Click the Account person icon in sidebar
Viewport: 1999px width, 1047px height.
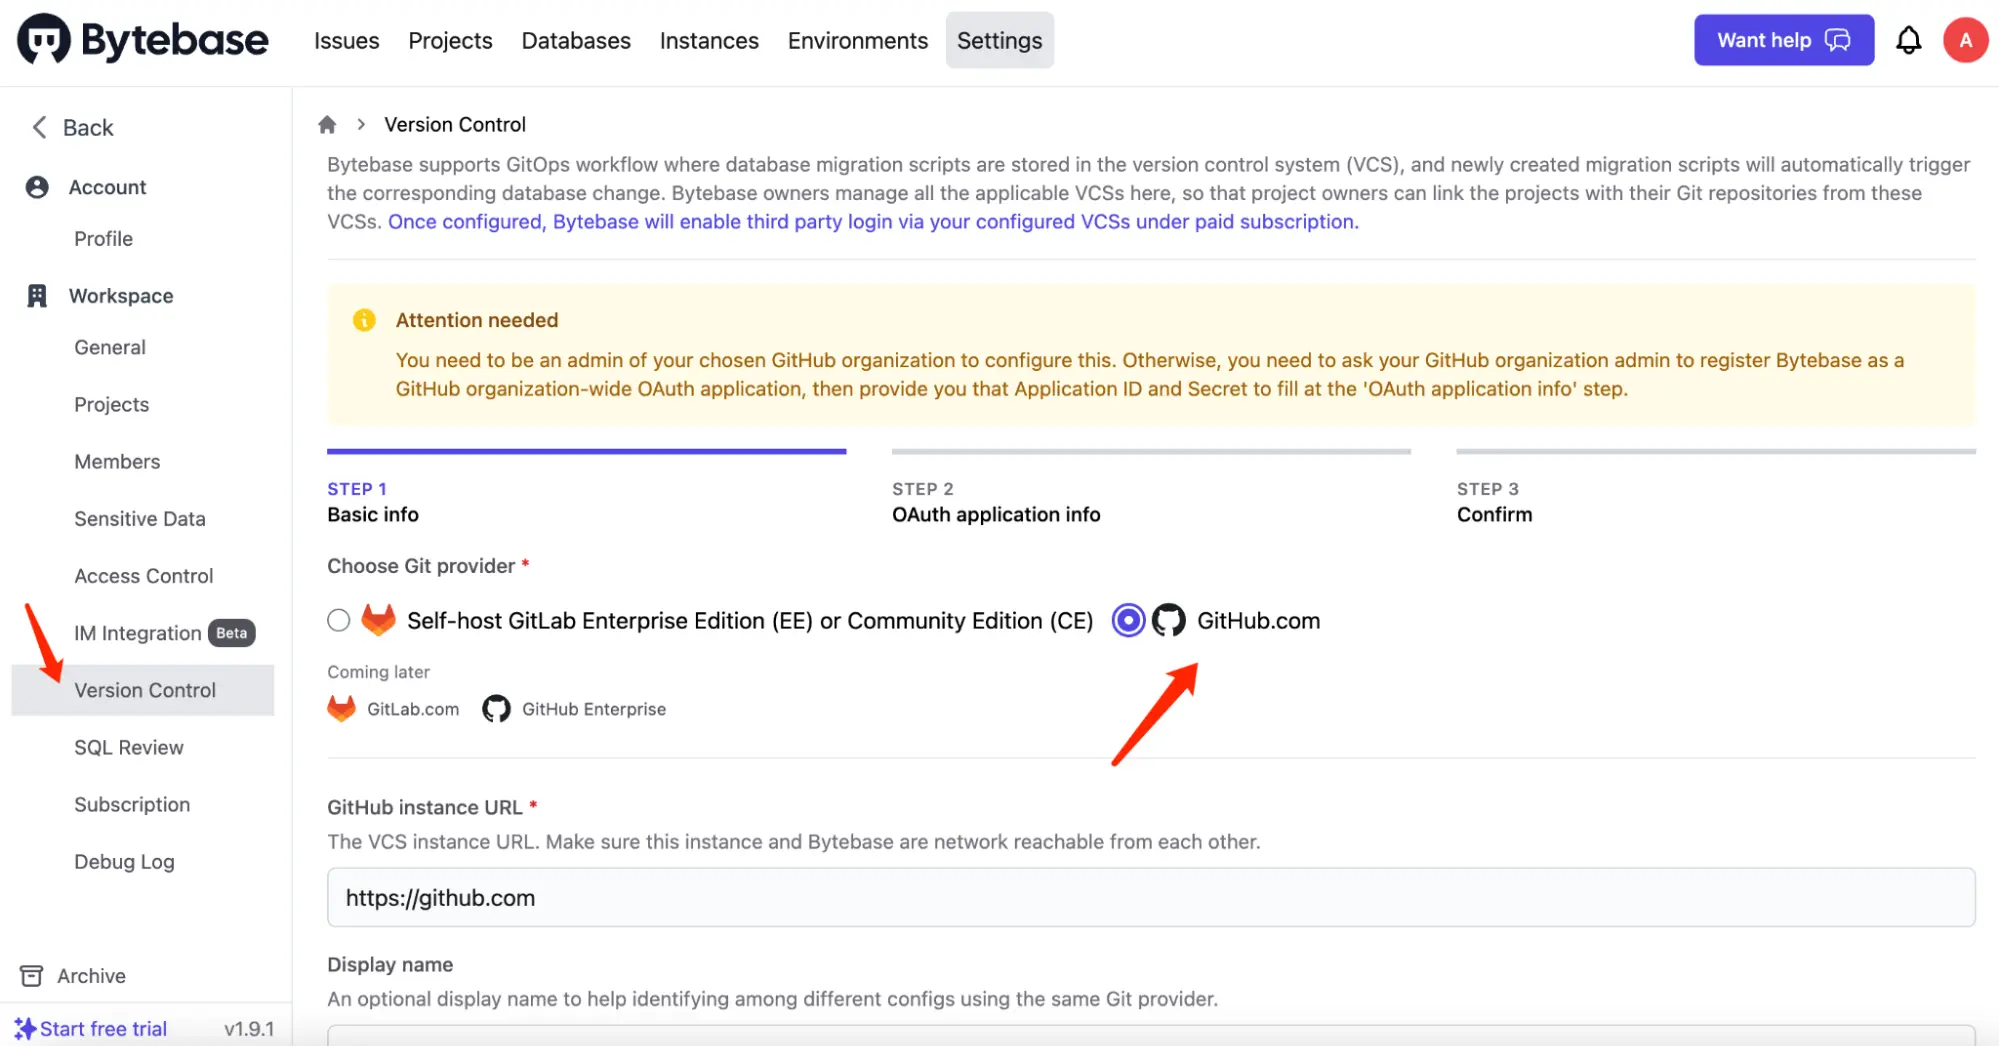pos(36,186)
